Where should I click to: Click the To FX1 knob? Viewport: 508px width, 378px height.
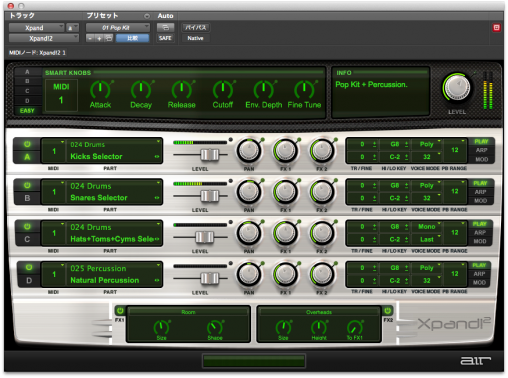(355, 327)
